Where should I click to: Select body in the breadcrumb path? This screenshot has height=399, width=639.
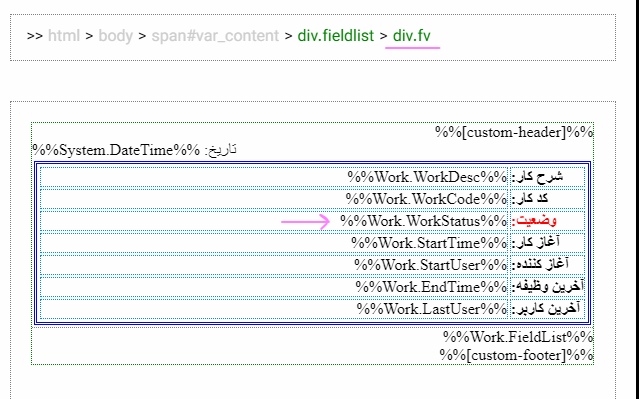(115, 35)
